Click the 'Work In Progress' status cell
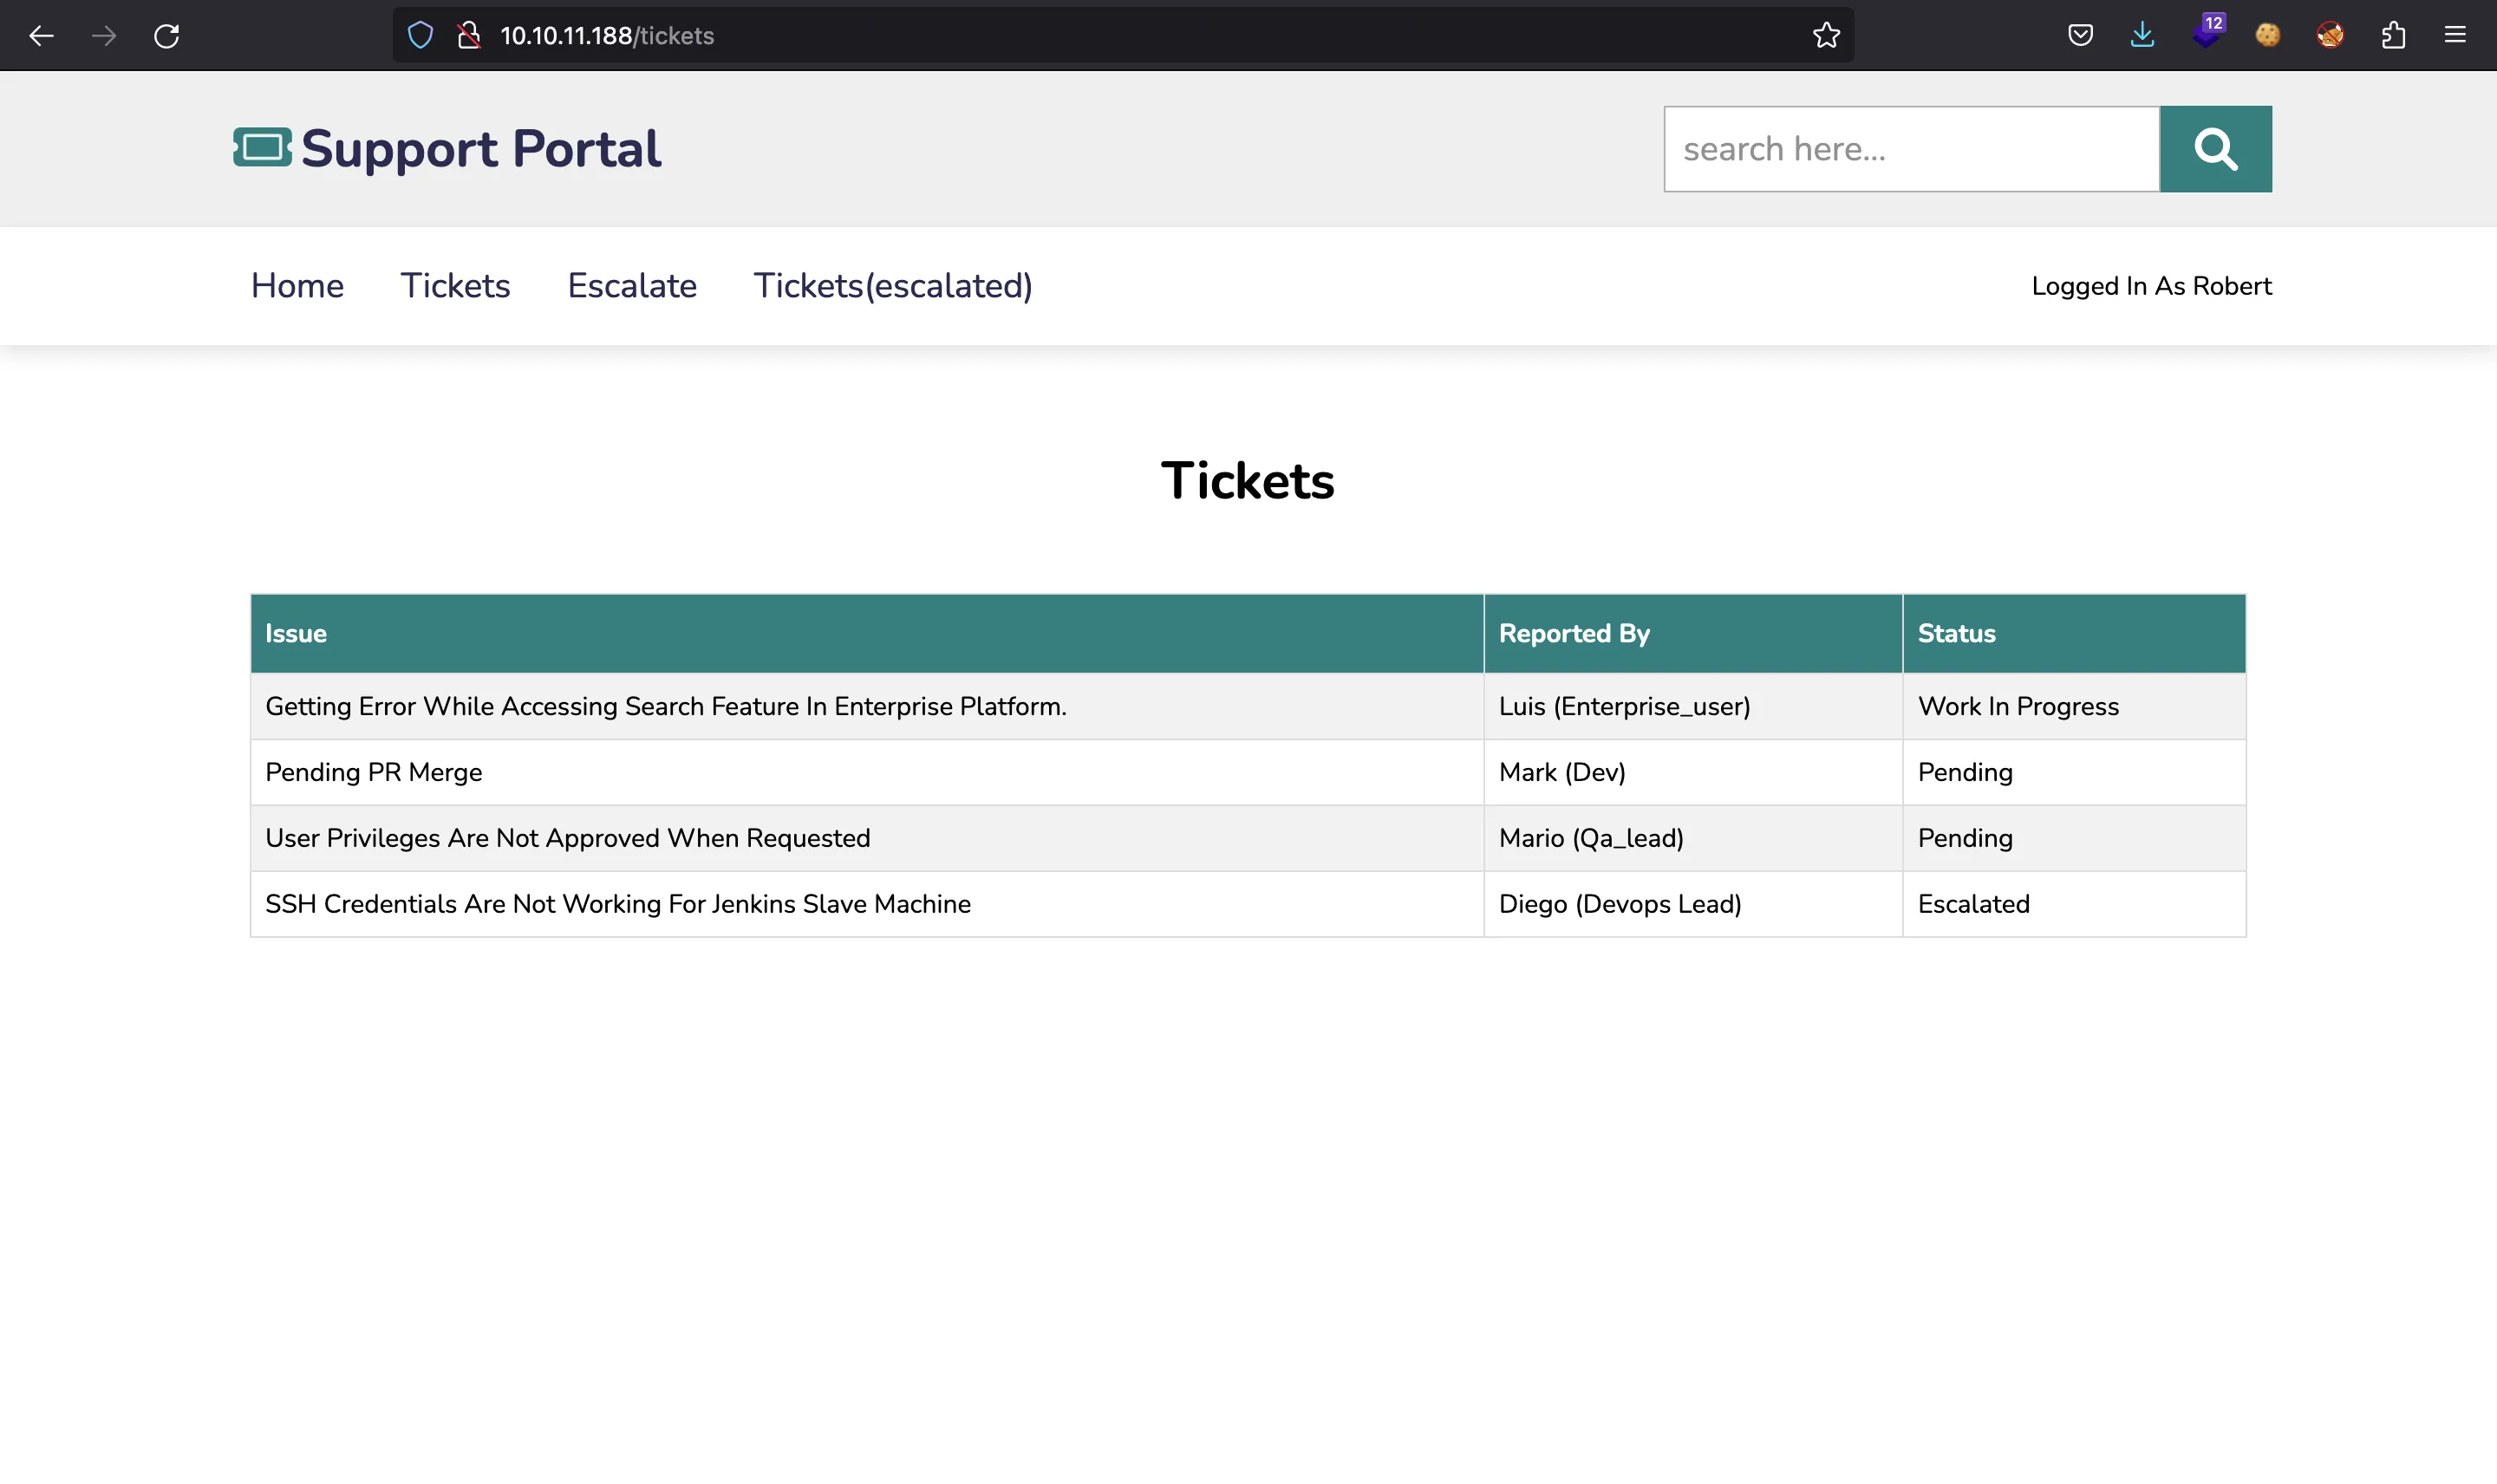Image resolution: width=2497 pixels, height=1484 pixels. click(x=2074, y=707)
